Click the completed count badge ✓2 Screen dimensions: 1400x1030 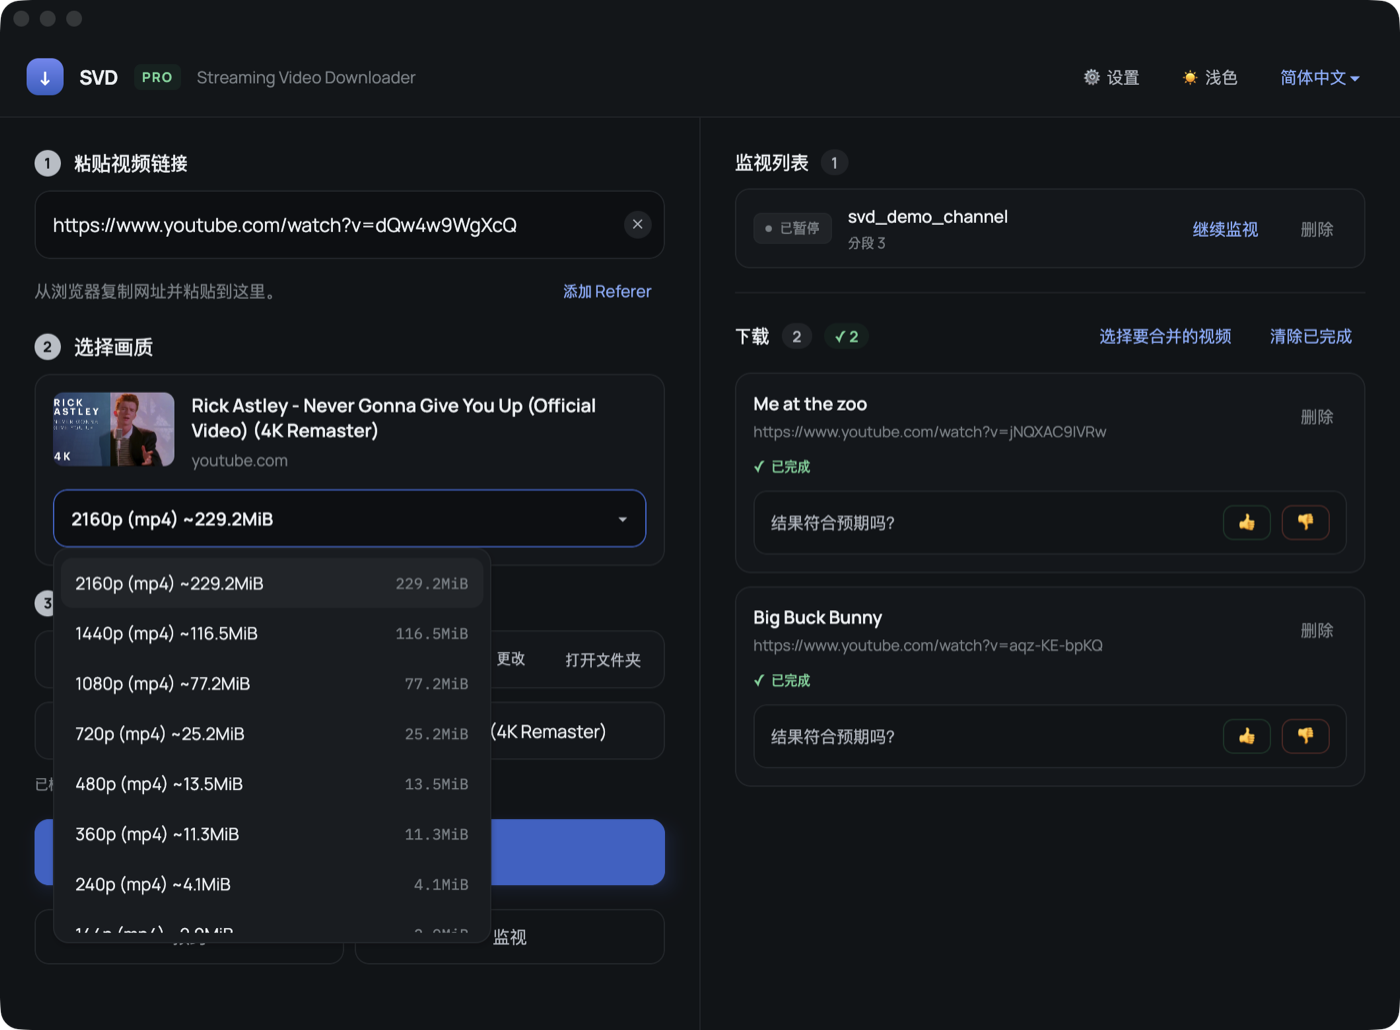[846, 336]
